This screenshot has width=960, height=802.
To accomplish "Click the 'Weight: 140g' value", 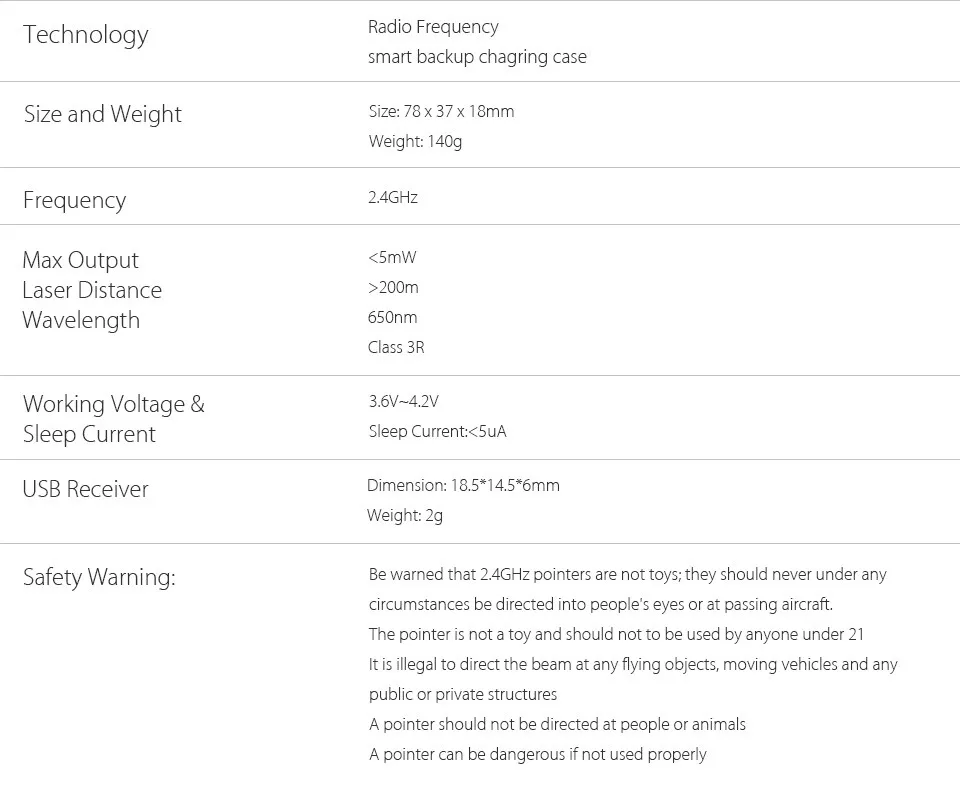I will 415,141.
